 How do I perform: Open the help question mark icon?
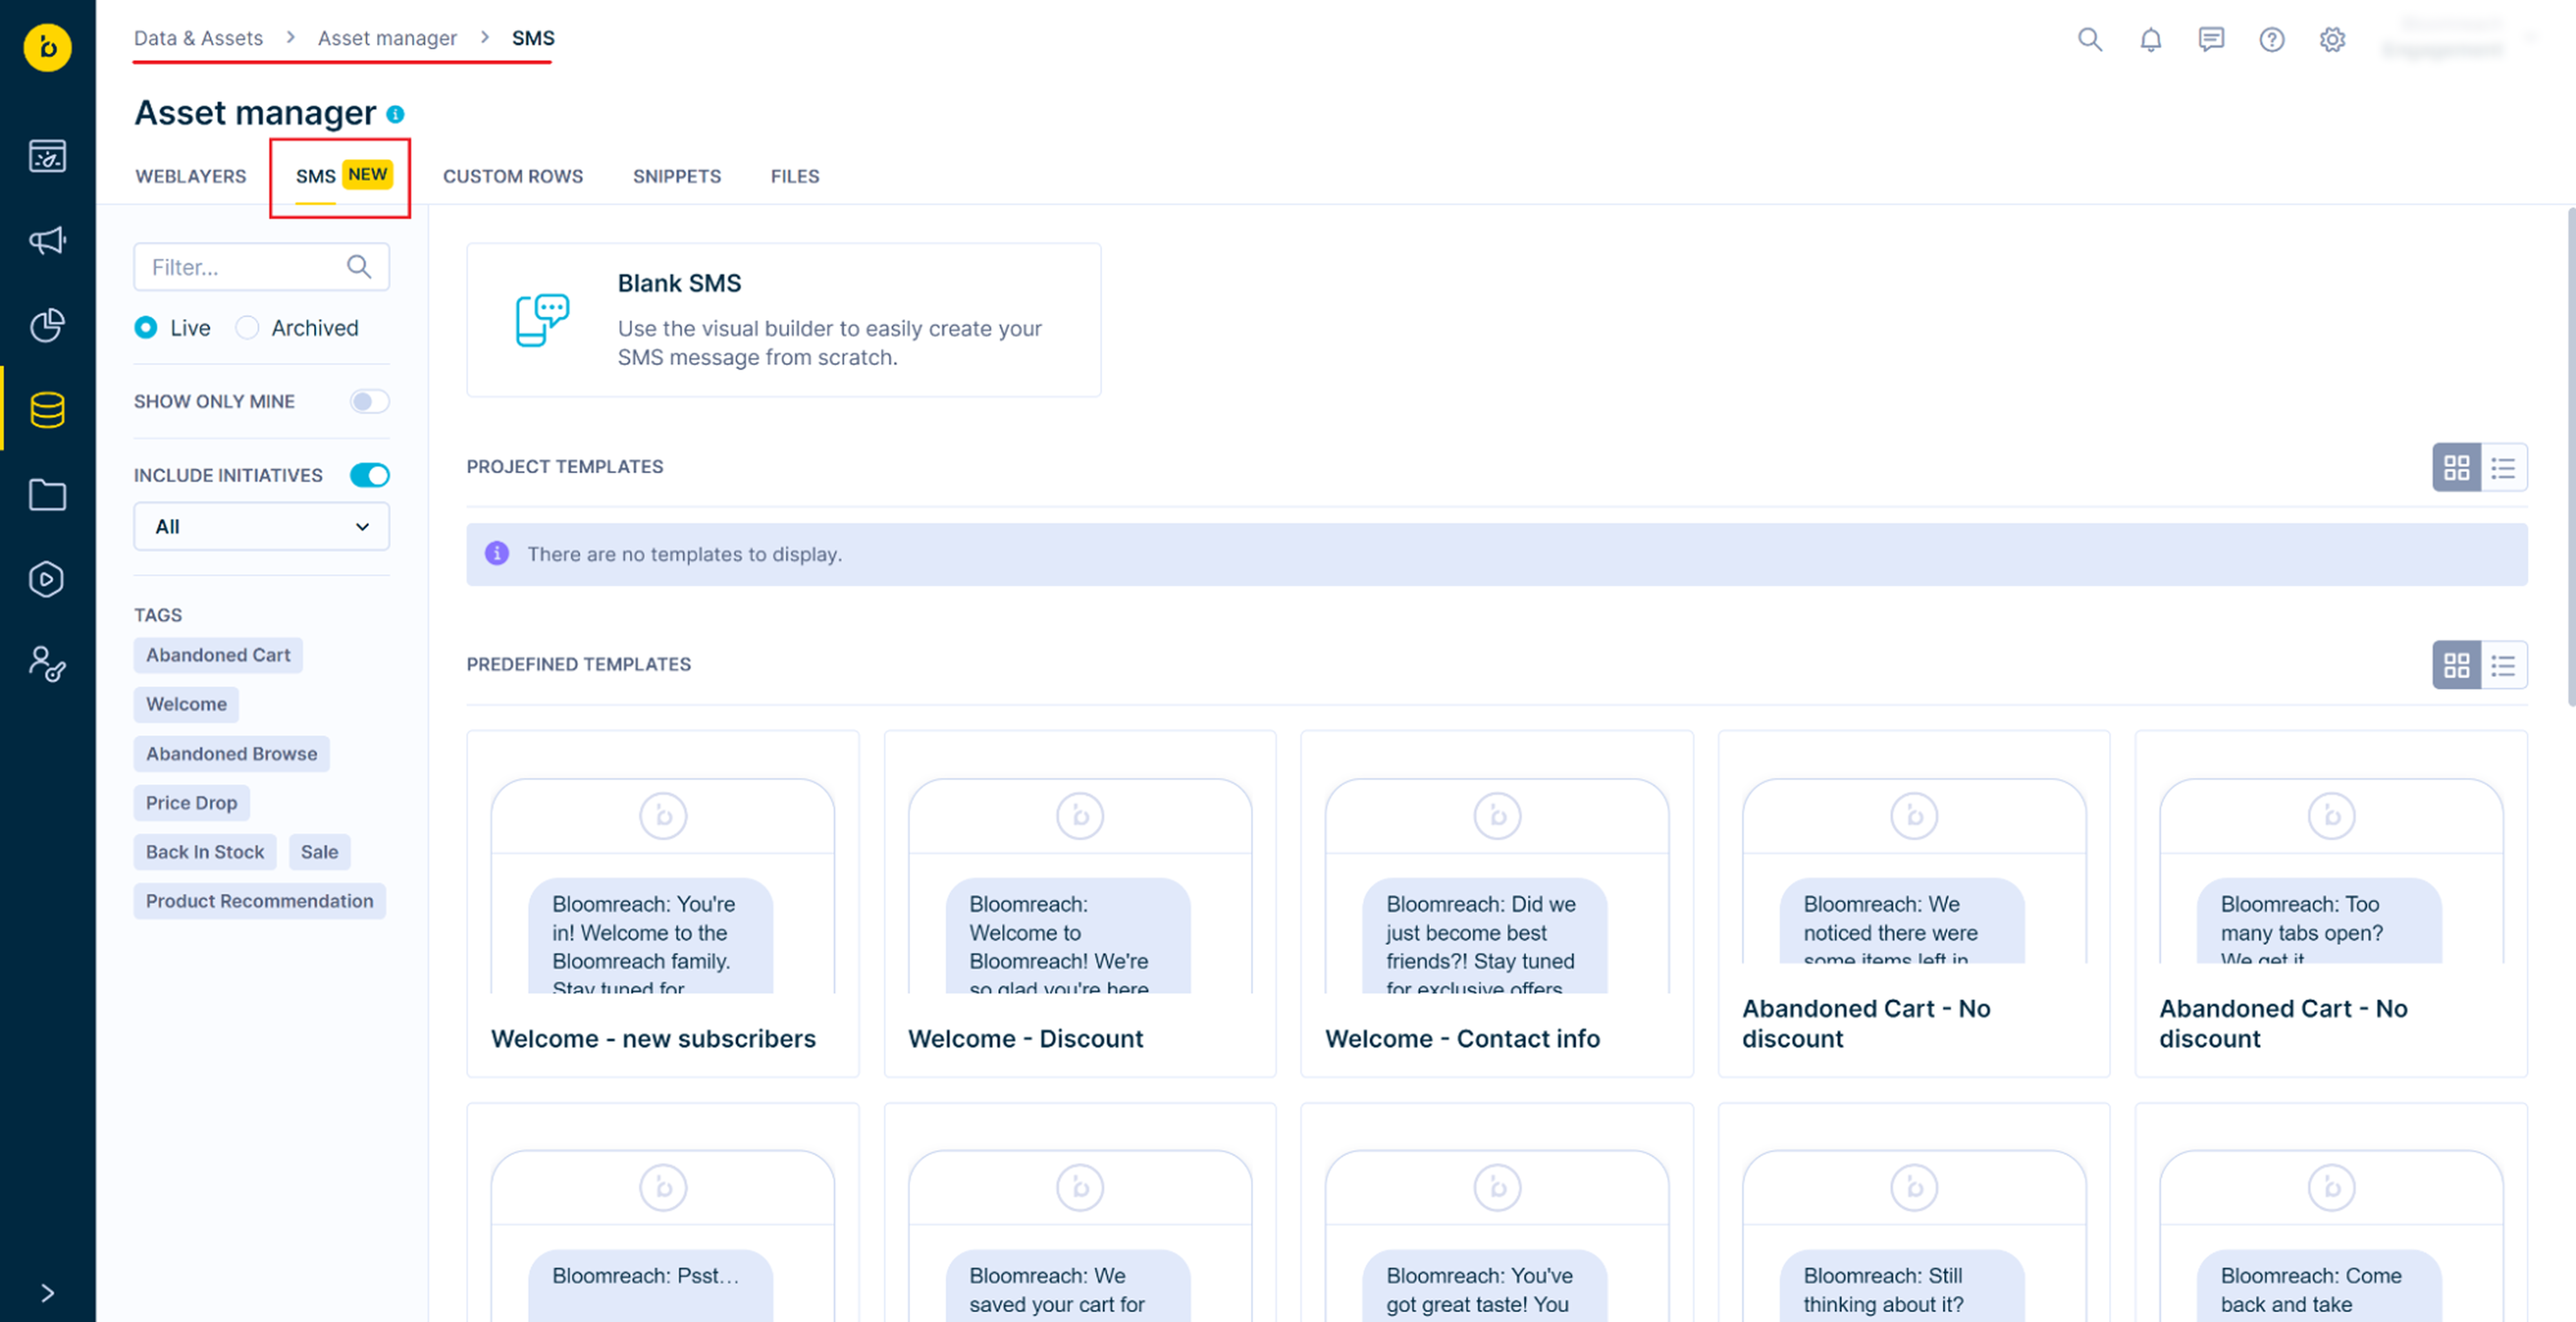[x=2271, y=39]
